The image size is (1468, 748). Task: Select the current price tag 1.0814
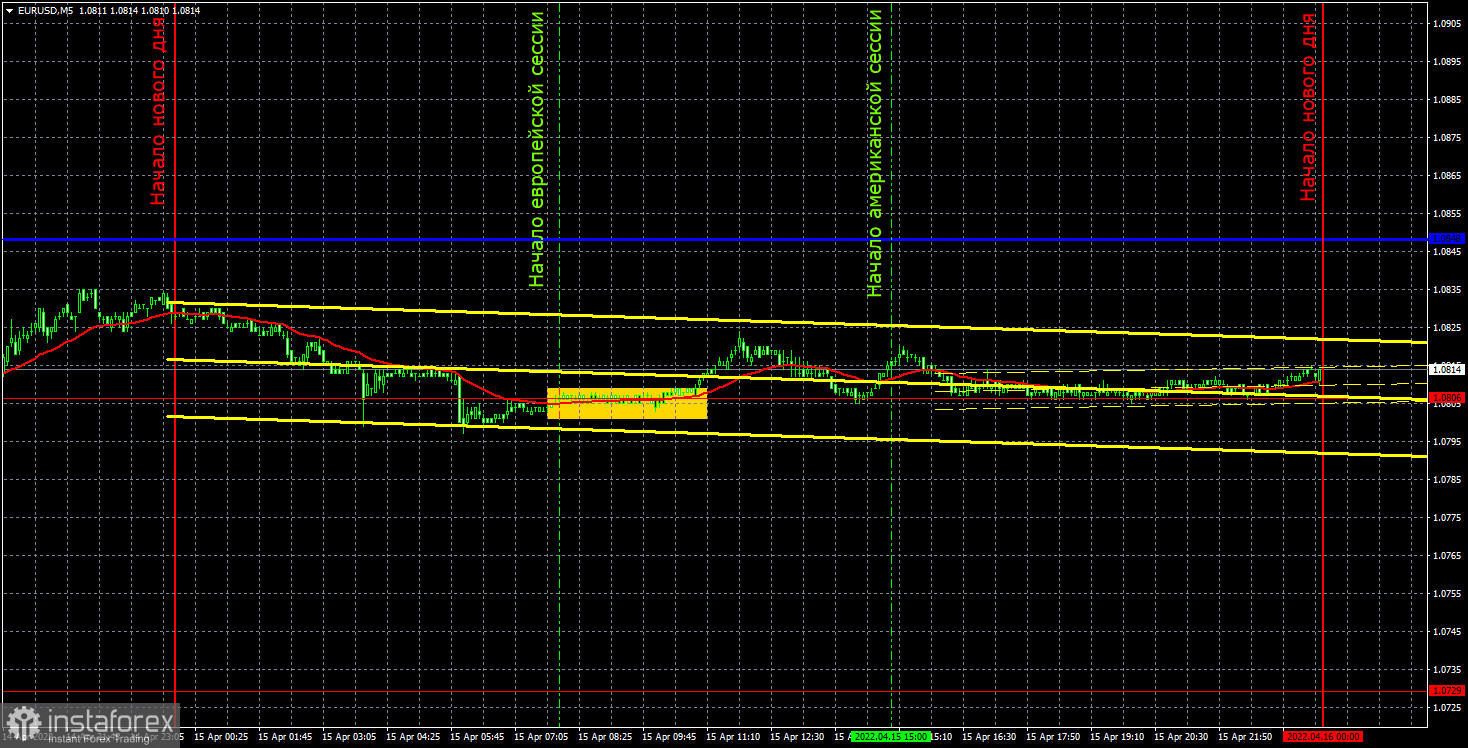coord(1447,369)
